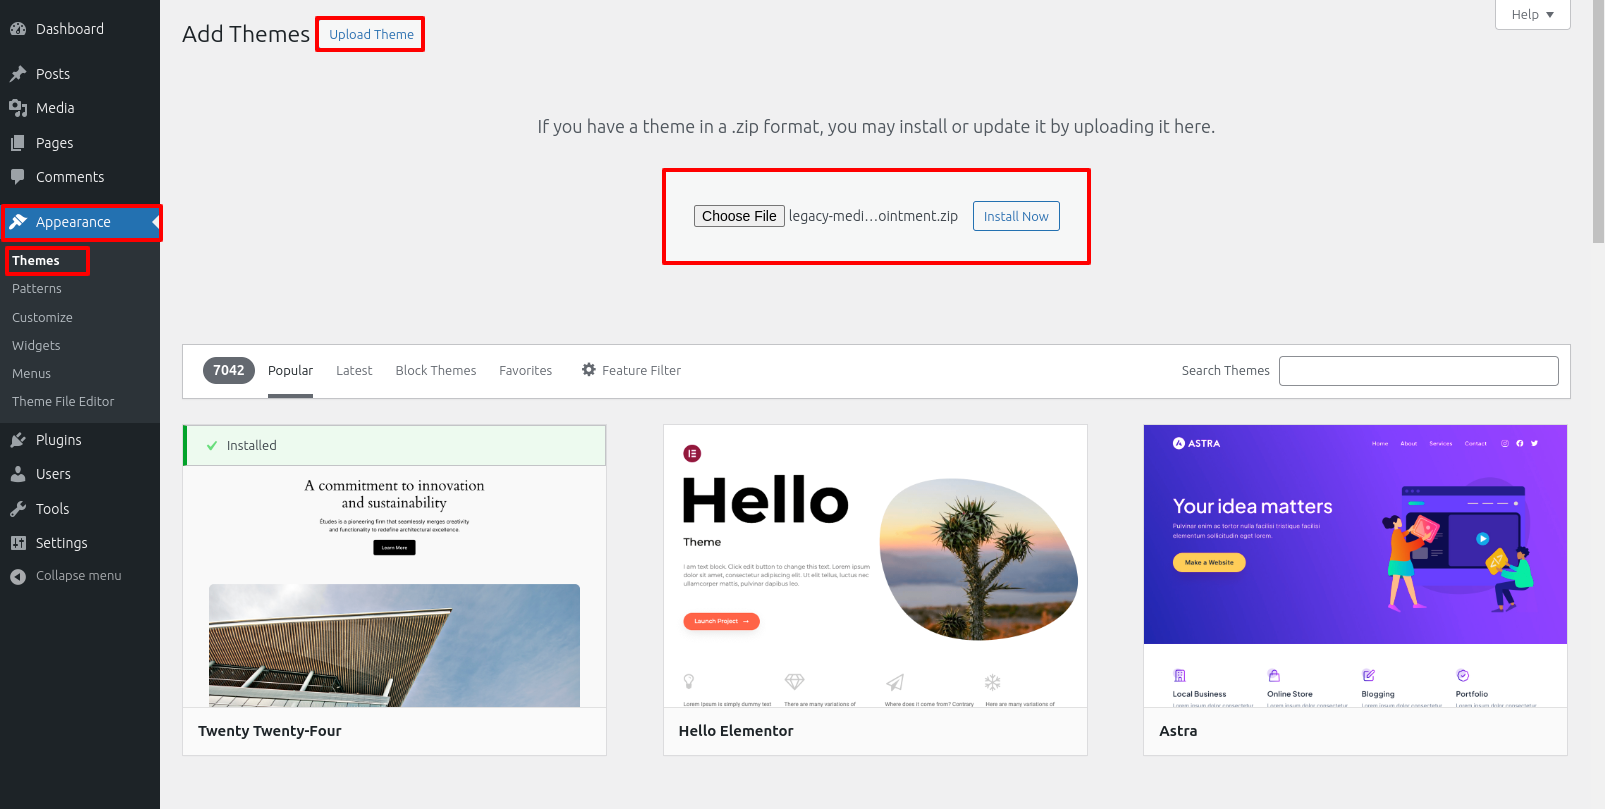Open Hello Elementor theme thumbnail
The image size is (1605, 809).
(x=875, y=566)
